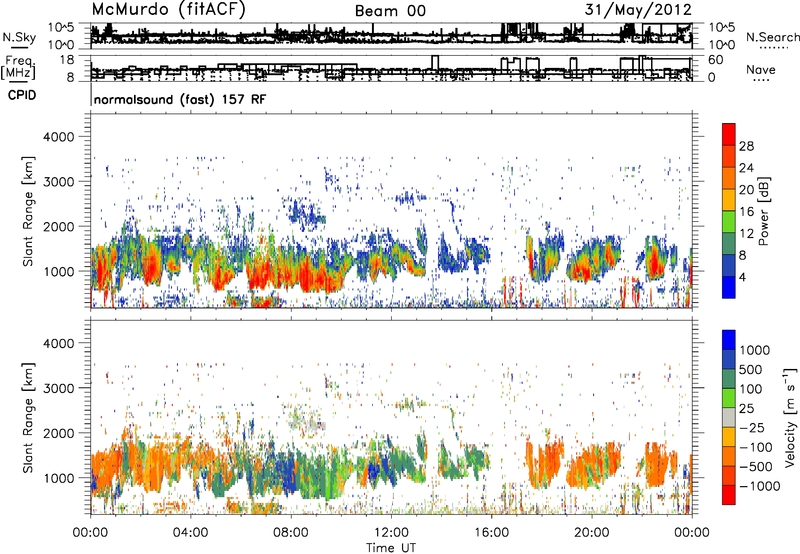The image size is (800, 554).
Task: Click the 28 label on power colorbar
Action: [746, 146]
